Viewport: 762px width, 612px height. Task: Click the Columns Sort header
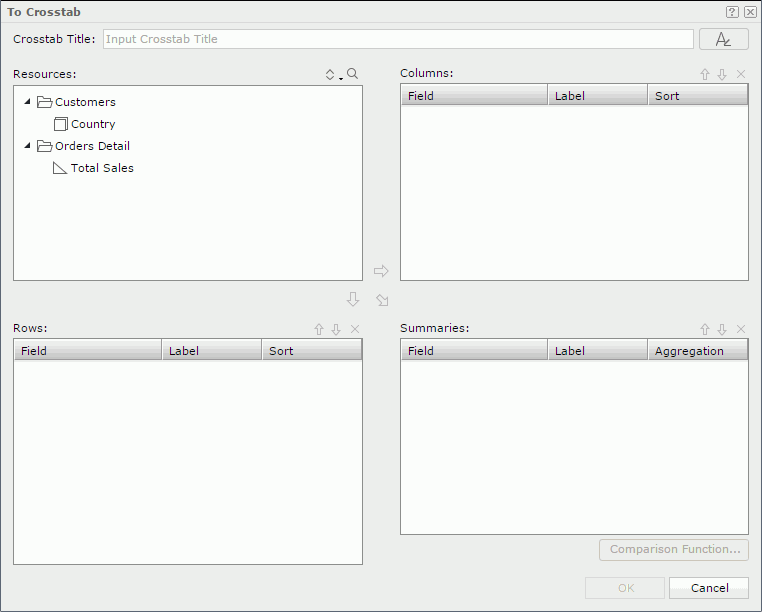[x=698, y=95]
